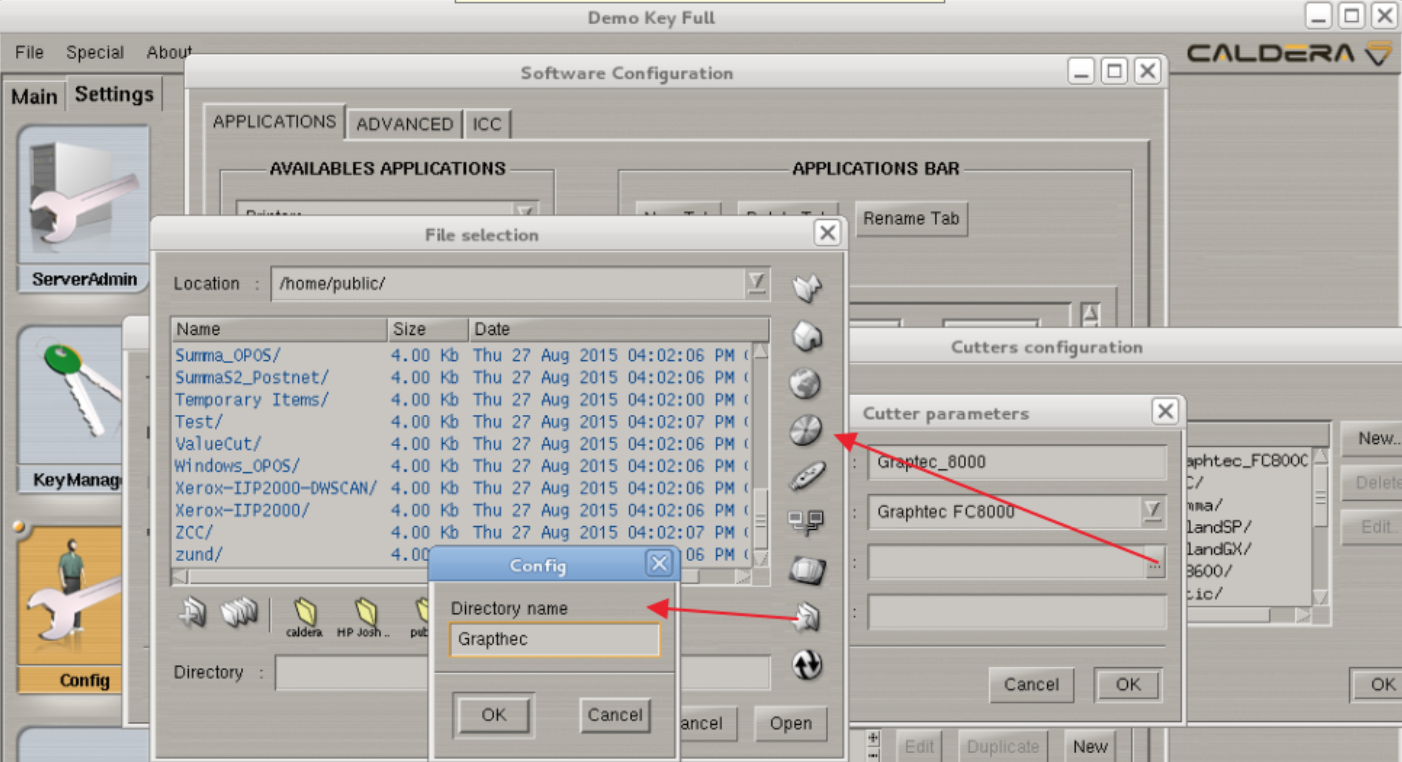Switch to the ICC tab
The height and width of the screenshot is (762, 1402).
tap(487, 124)
